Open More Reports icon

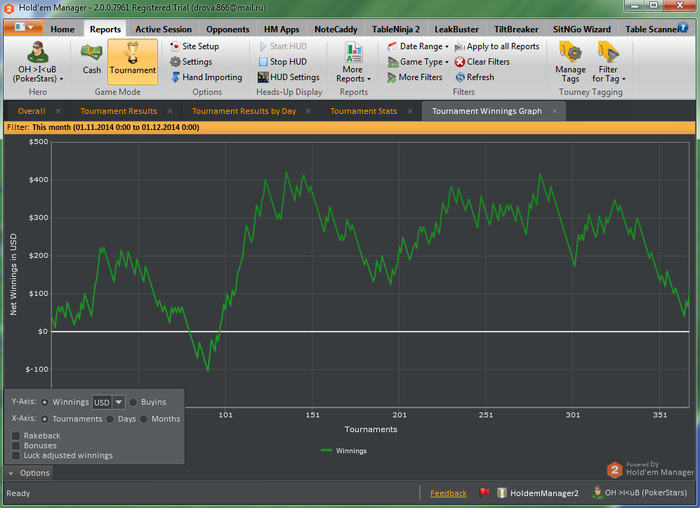pyautogui.click(x=354, y=52)
